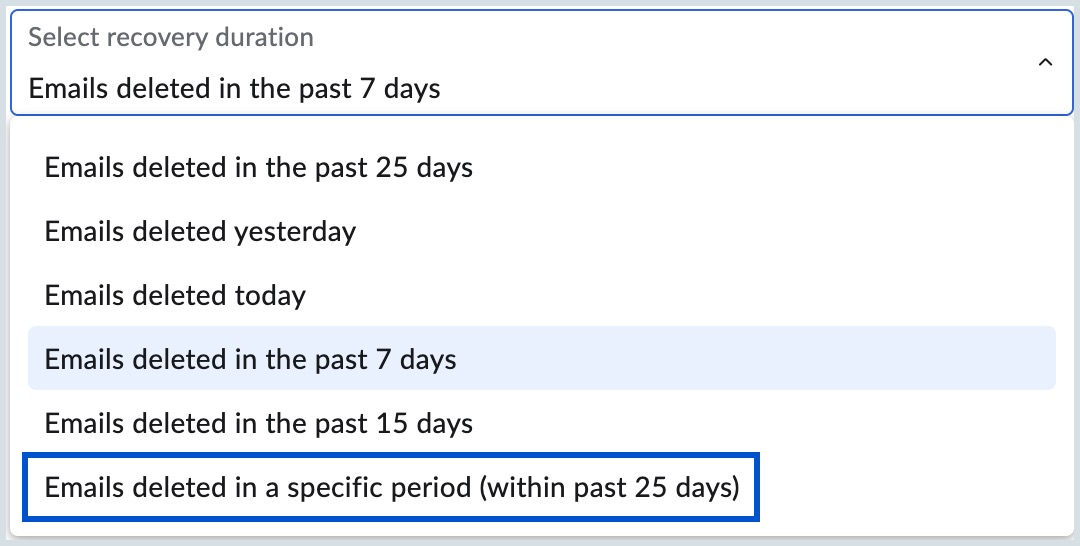Choose Emails deleted in the past 25 days
1080x546 pixels.
[x=259, y=167]
